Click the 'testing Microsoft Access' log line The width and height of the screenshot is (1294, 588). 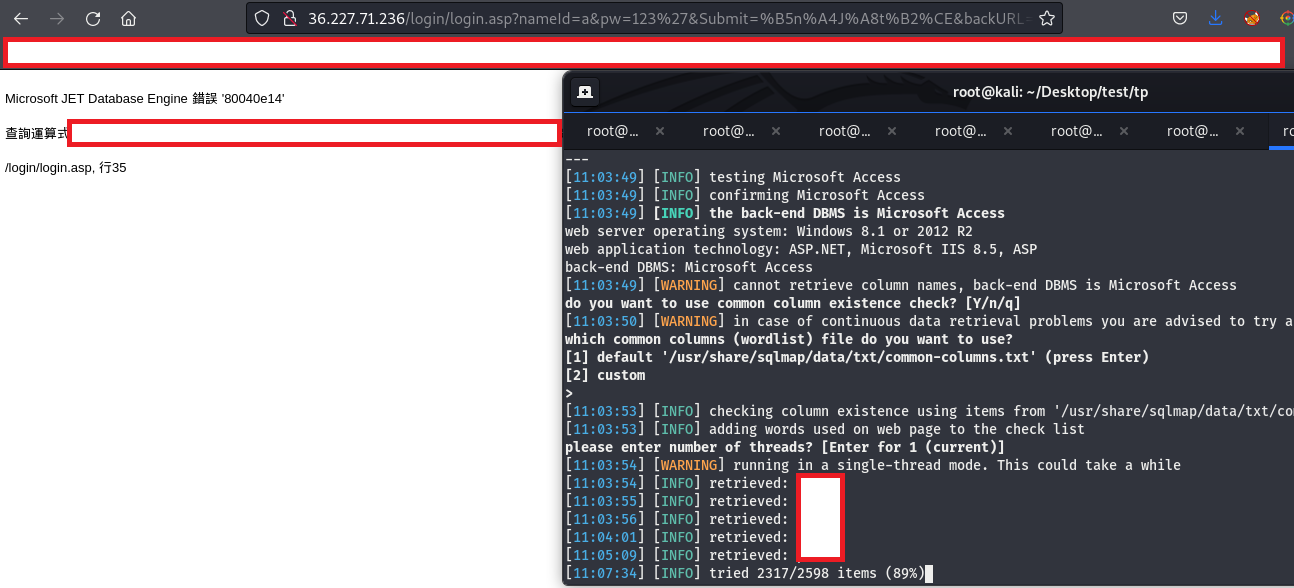[x=733, y=177]
